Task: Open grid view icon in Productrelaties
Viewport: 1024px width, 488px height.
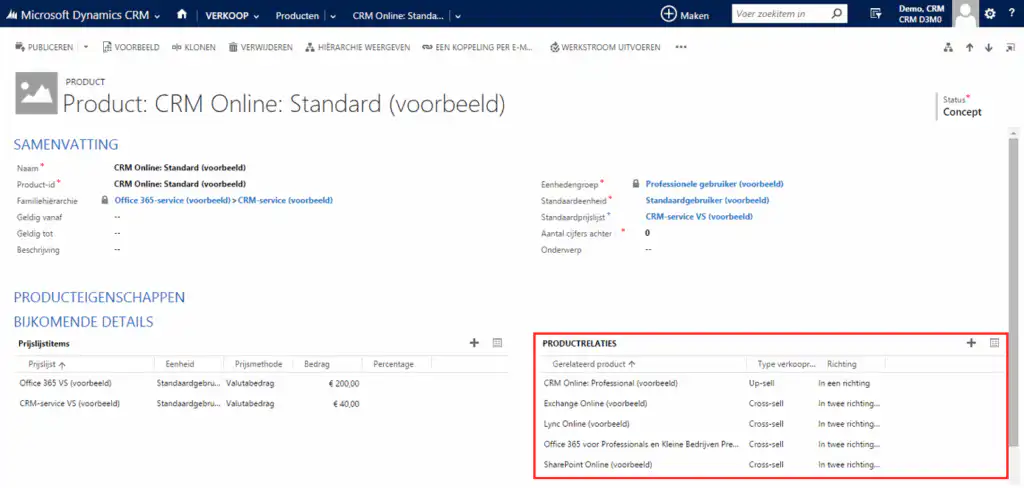Action: point(994,343)
